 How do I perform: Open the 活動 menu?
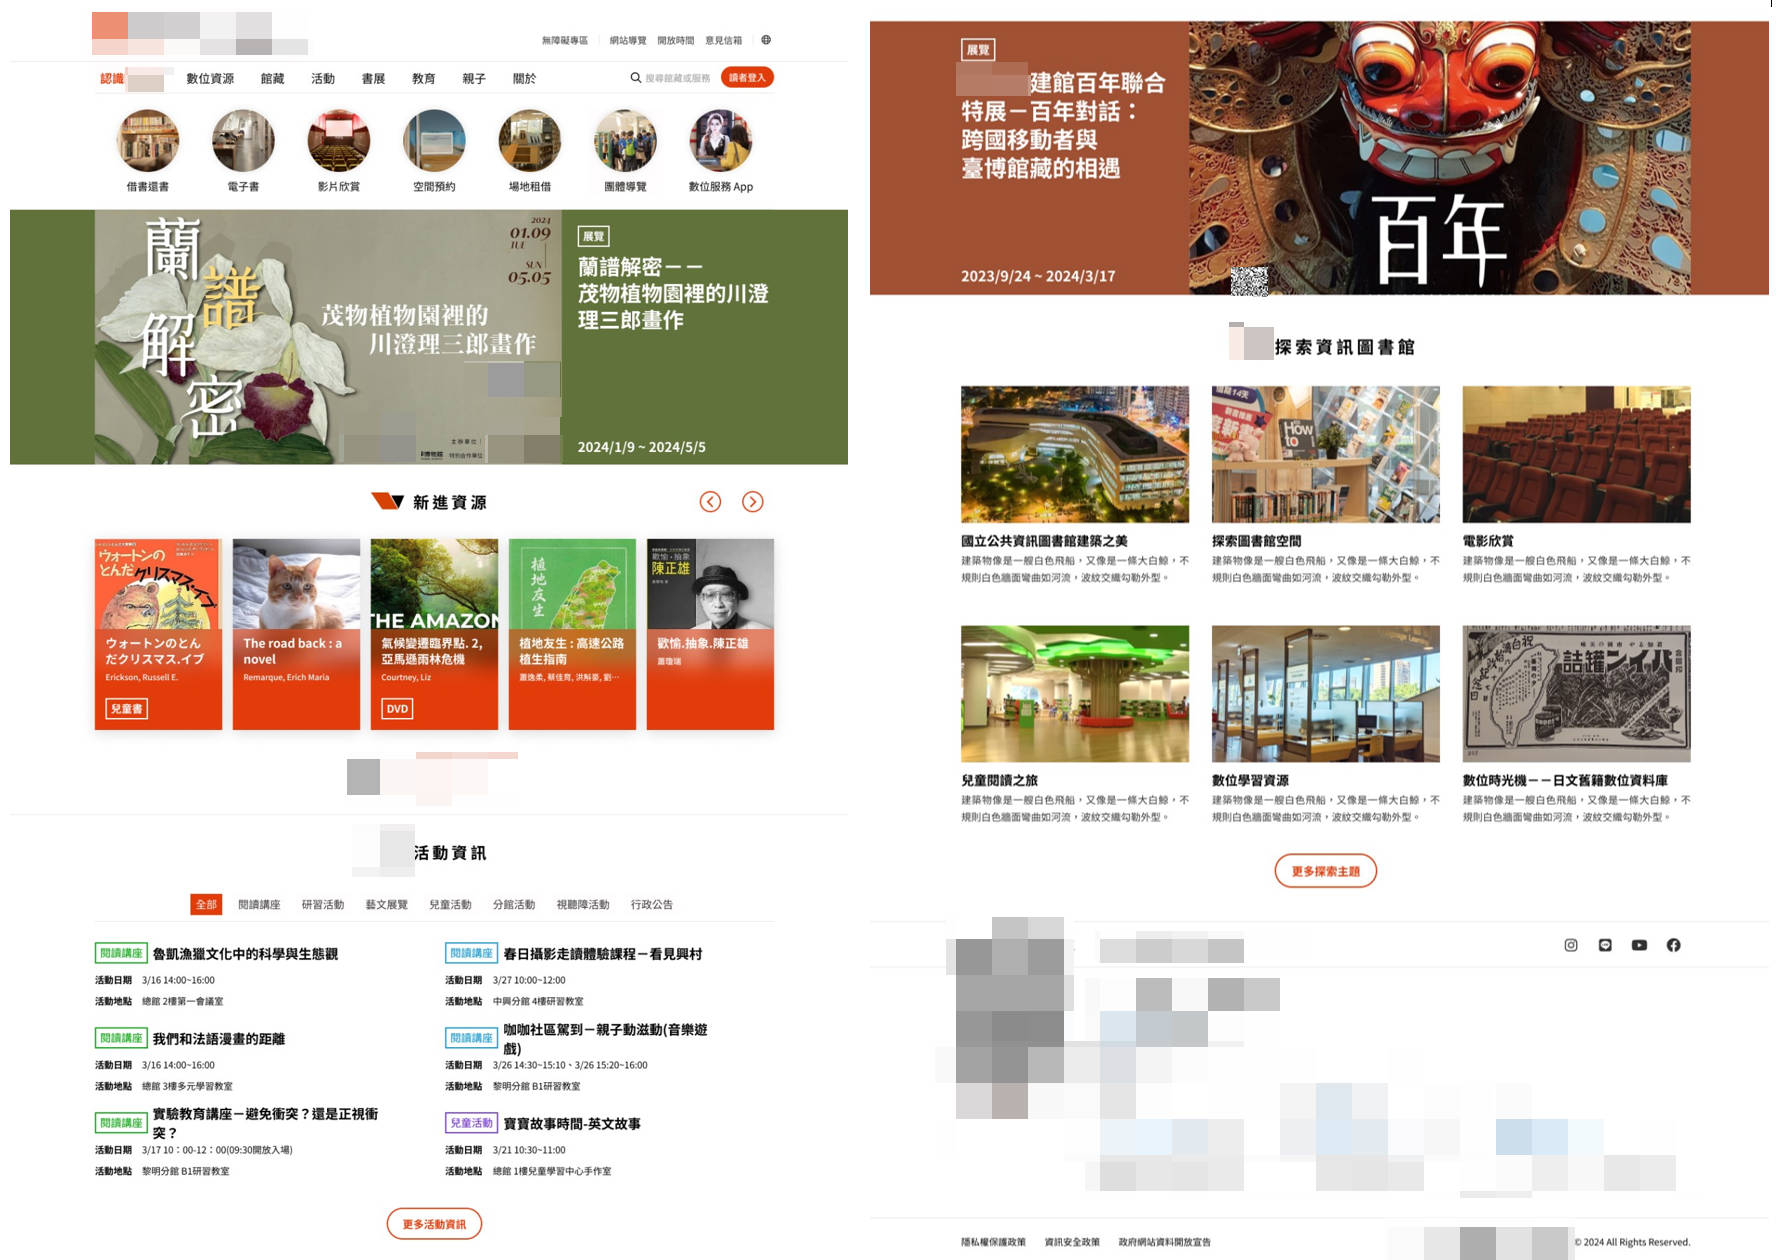click(323, 78)
